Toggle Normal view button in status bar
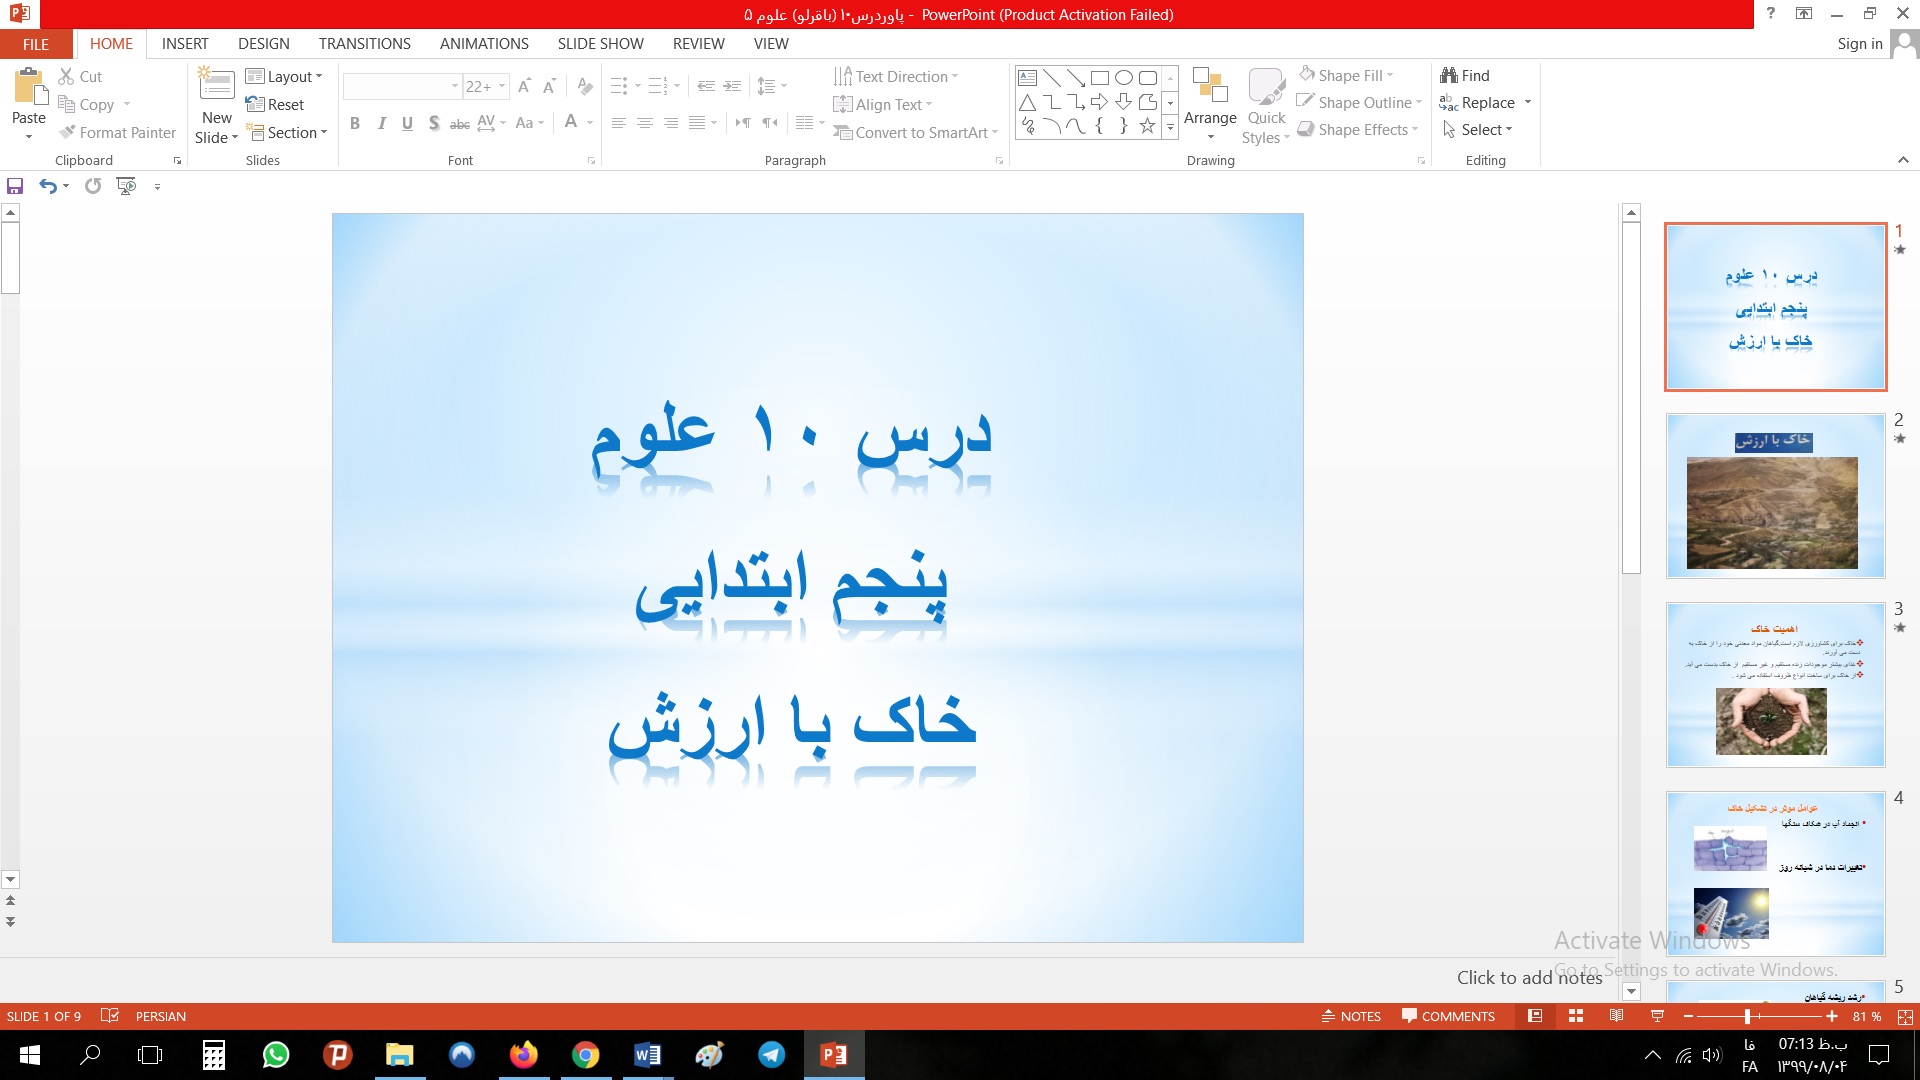The image size is (1920, 1080). tap(1535, 1016)
